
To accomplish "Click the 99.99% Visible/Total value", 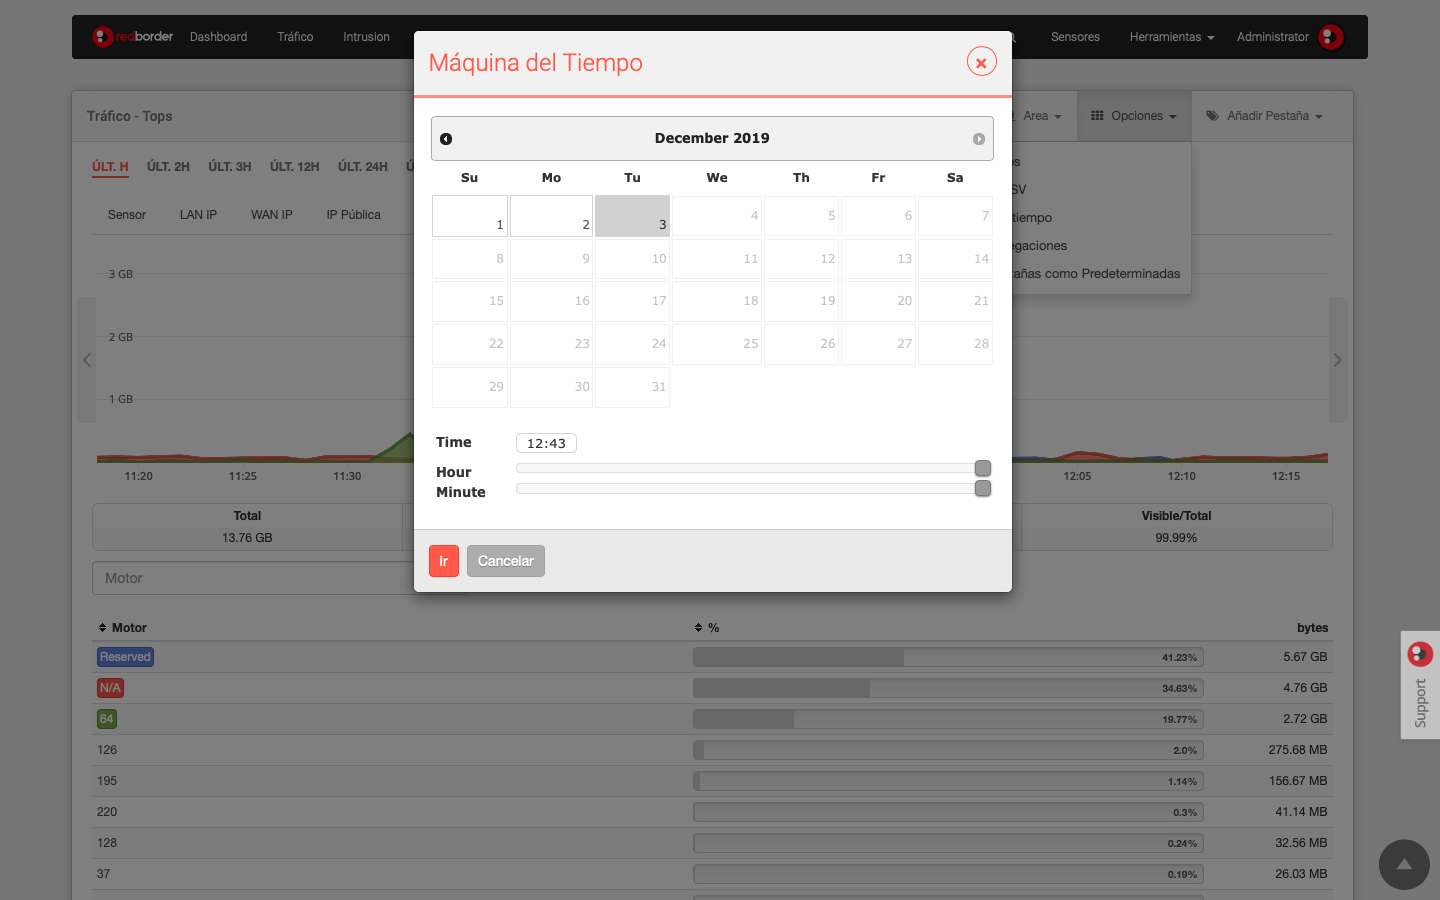I will 1176,538.
